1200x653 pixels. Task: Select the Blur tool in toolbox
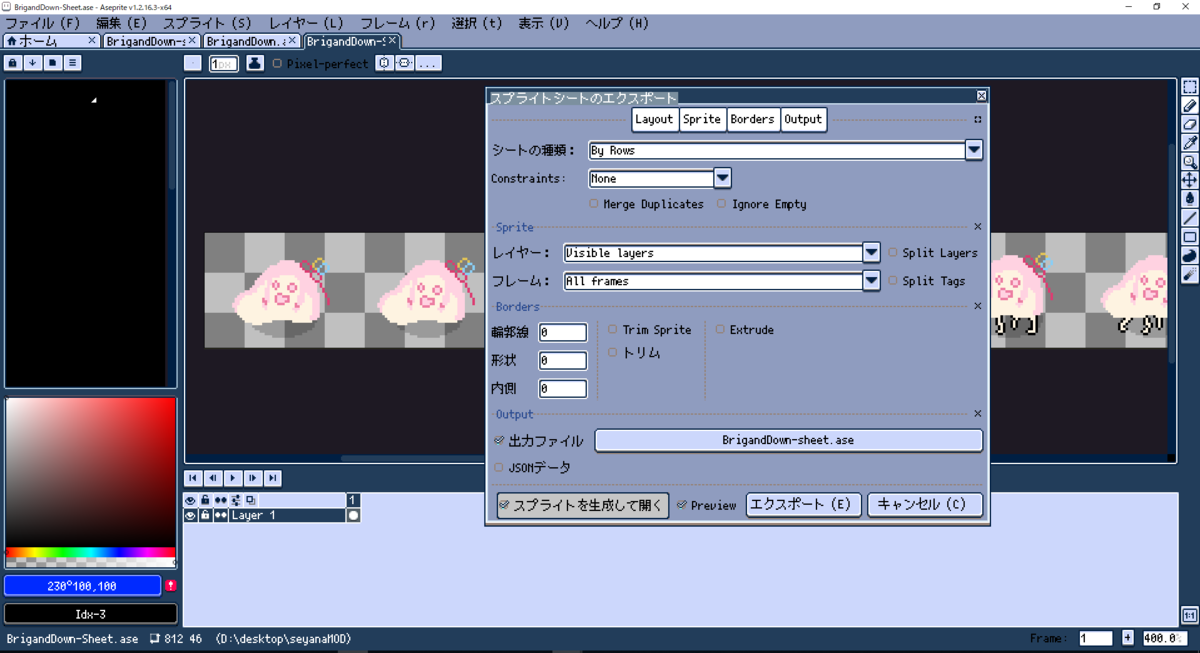[x=1190, y=274]
